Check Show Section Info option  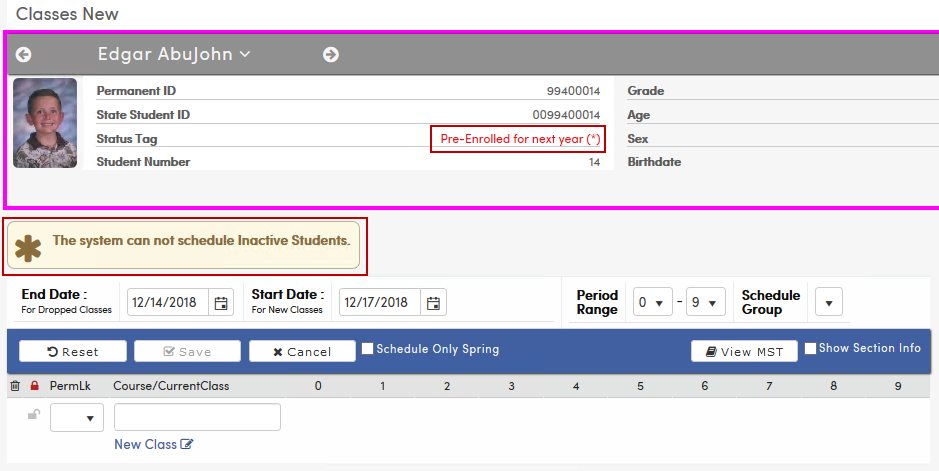tap(810, 348)
